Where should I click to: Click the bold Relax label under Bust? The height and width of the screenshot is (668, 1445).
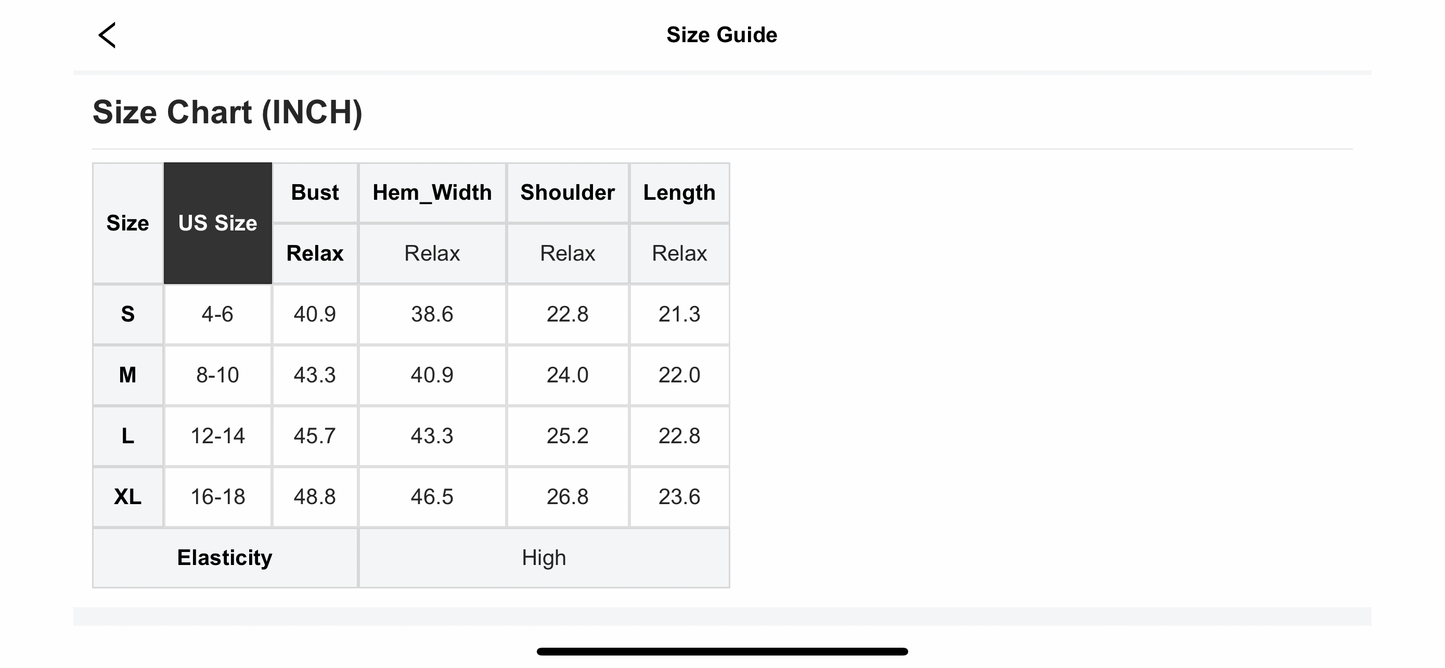(315, 254)
